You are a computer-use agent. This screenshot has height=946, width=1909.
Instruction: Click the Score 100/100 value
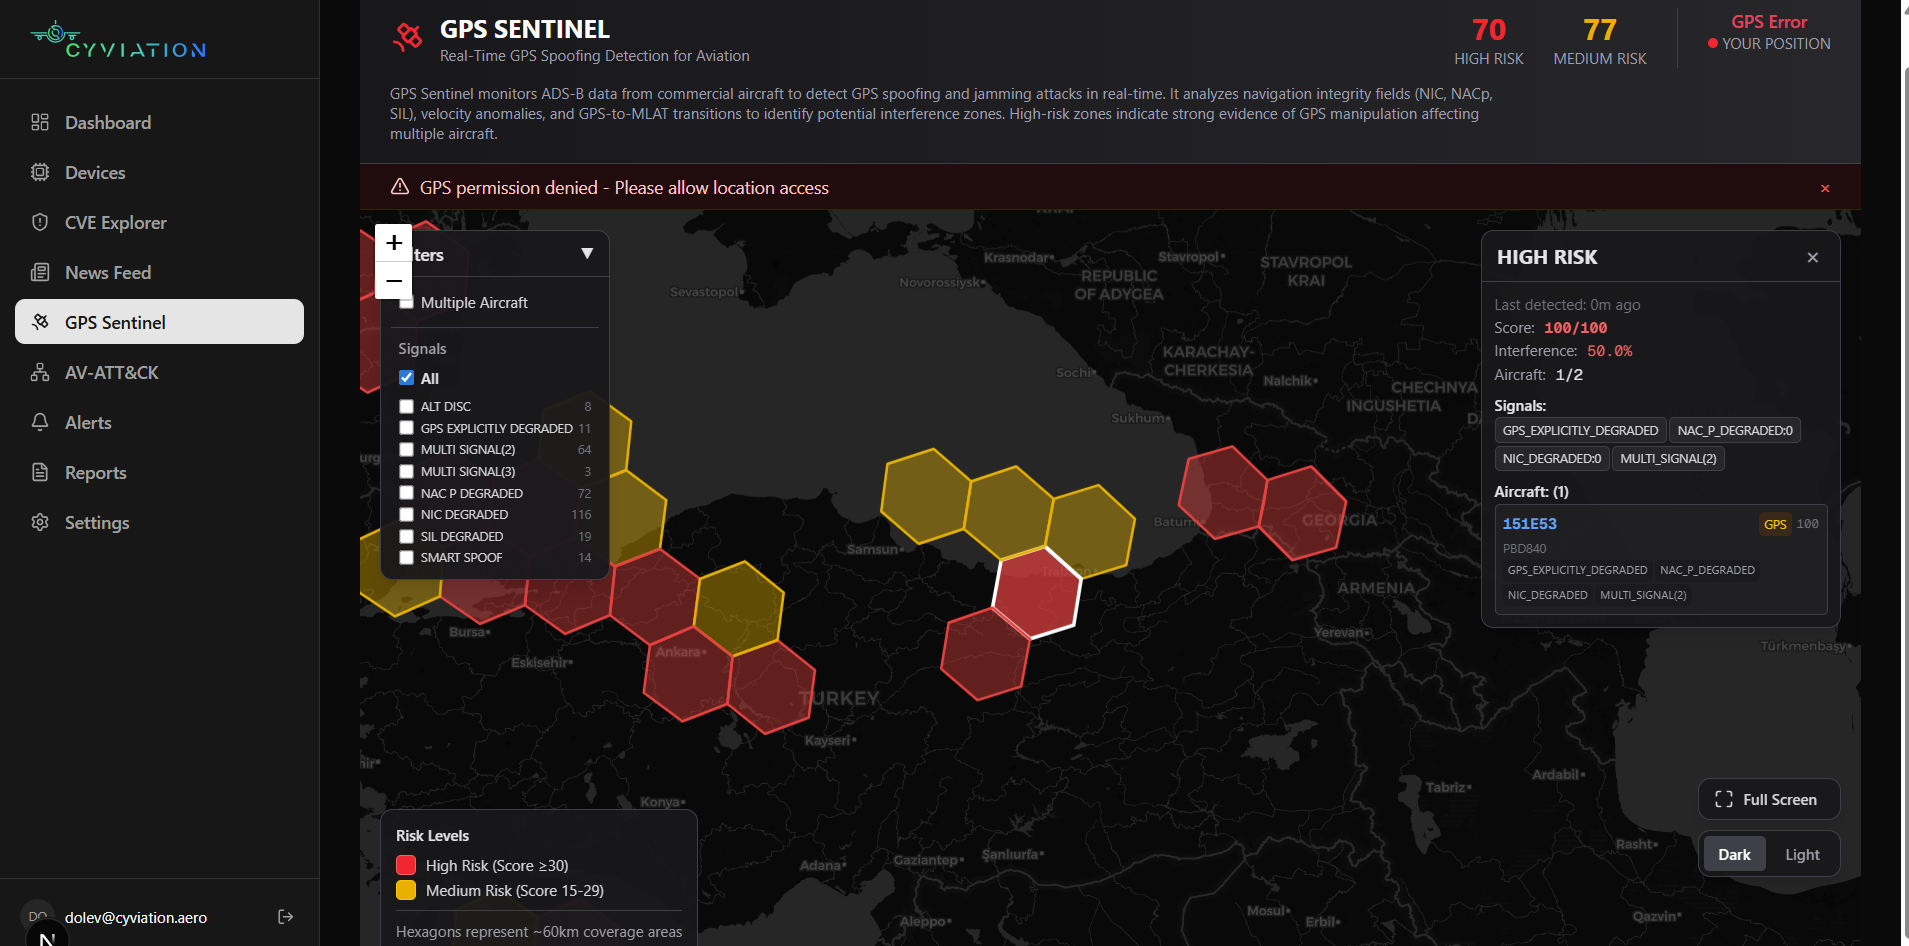coord(1575,328)
